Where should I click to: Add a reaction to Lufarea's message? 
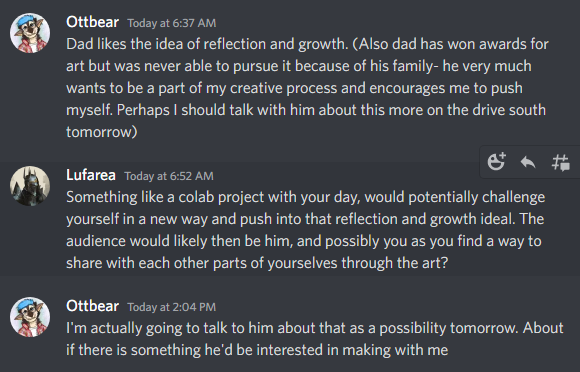[x=496, y=162]
